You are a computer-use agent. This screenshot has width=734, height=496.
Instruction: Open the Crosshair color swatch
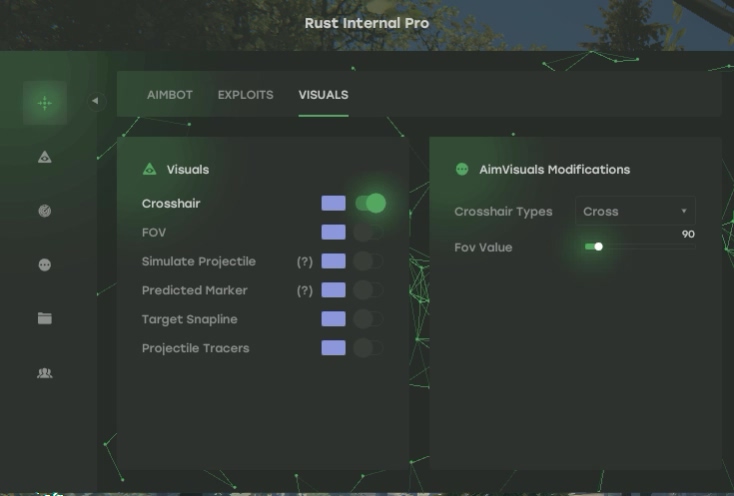pyautogui.click(x=333, y=204)
